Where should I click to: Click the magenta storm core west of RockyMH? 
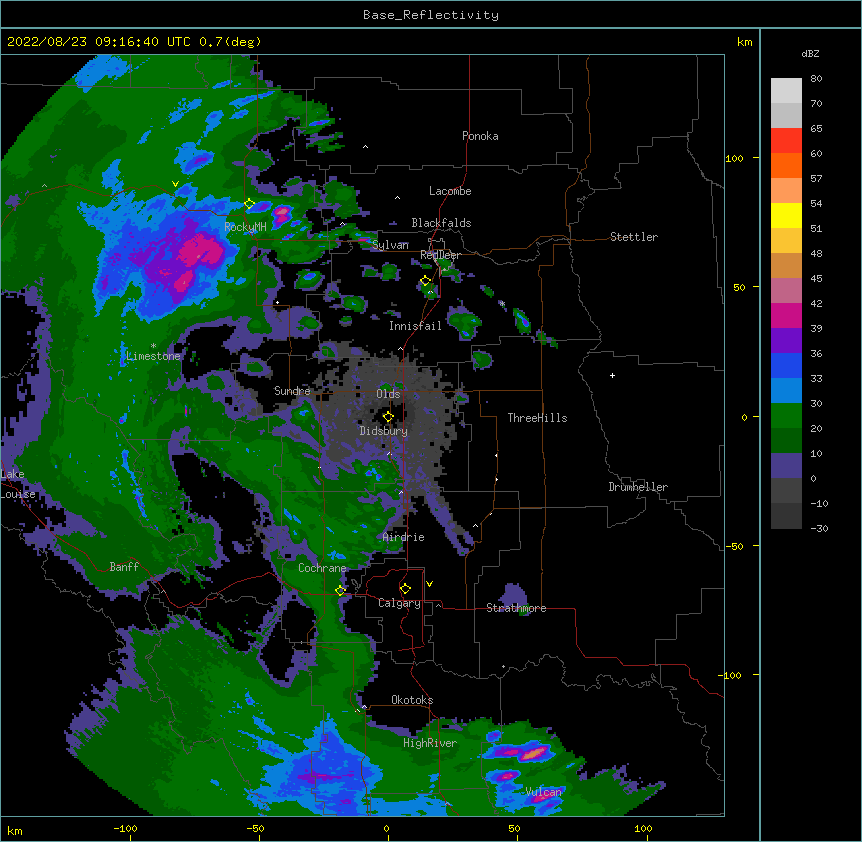201,252
